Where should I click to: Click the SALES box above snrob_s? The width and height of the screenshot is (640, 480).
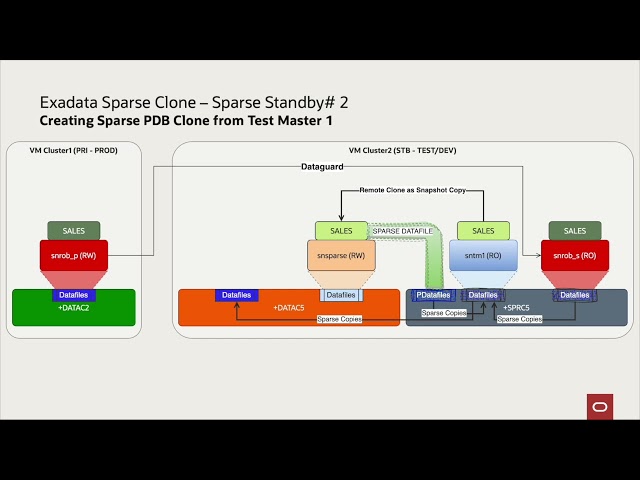point(575,231)
